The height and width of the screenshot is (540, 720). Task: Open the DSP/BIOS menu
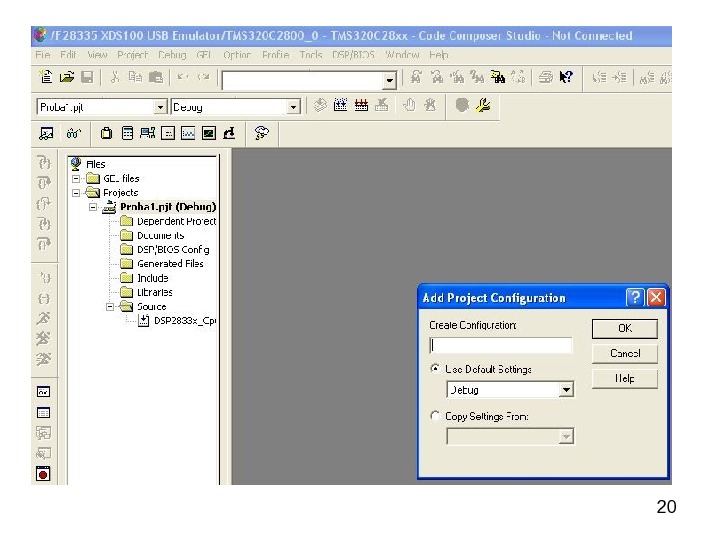(x=353, y=55)
